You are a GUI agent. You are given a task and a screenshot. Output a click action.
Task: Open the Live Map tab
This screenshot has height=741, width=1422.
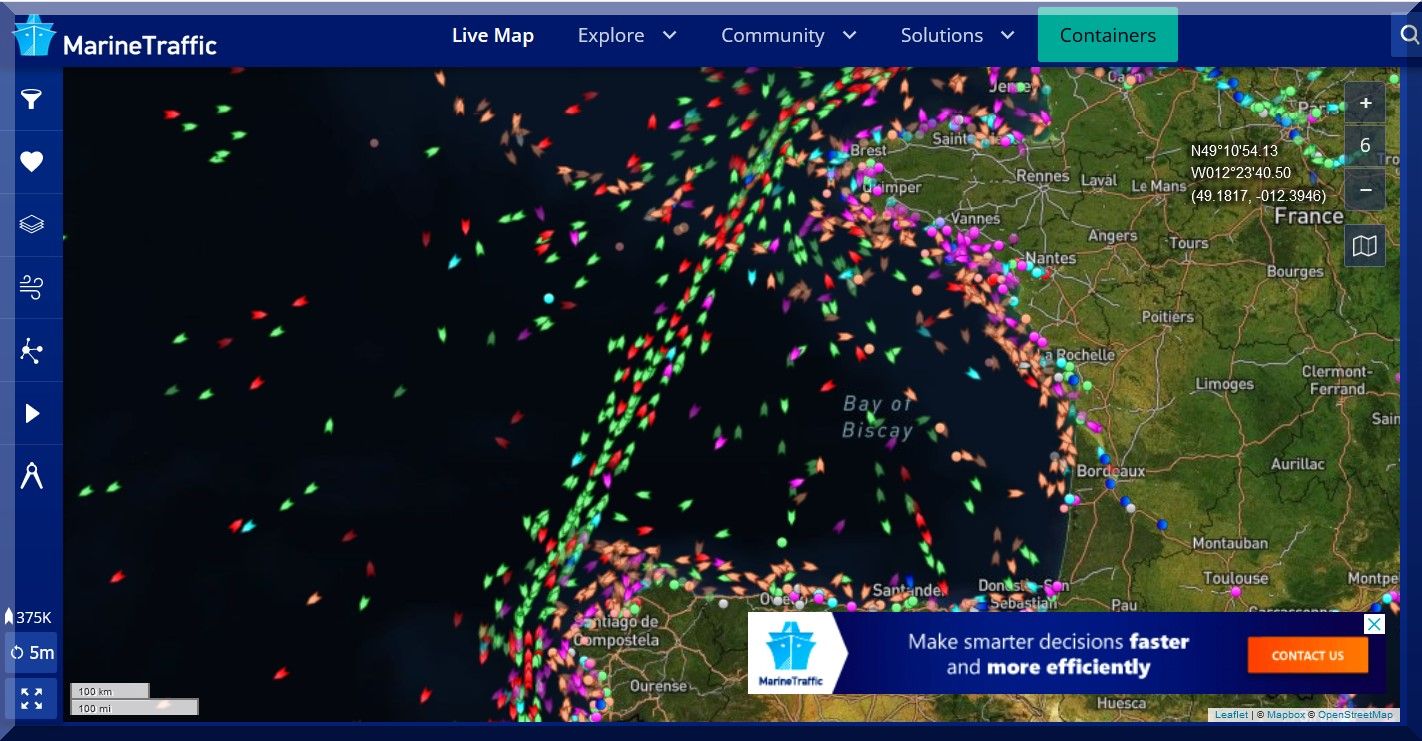click(x=493, y=36)
